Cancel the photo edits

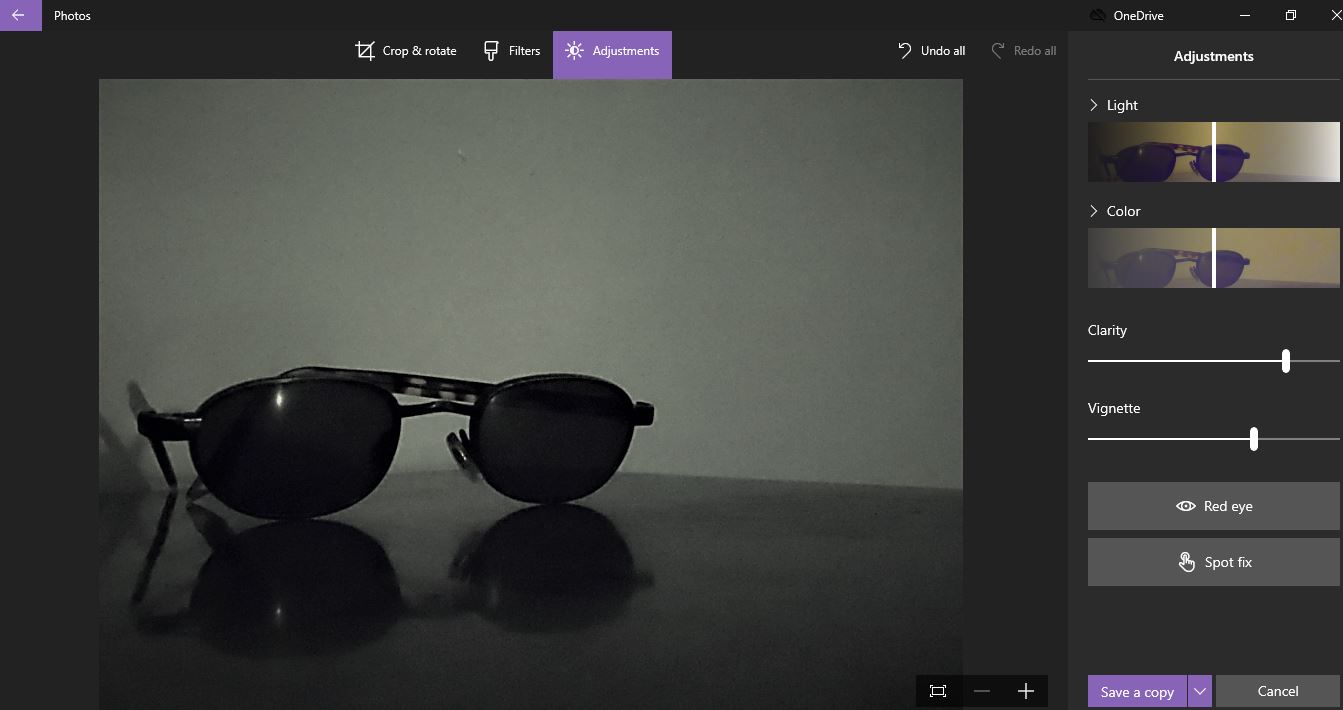click(x=1277, y=692)
